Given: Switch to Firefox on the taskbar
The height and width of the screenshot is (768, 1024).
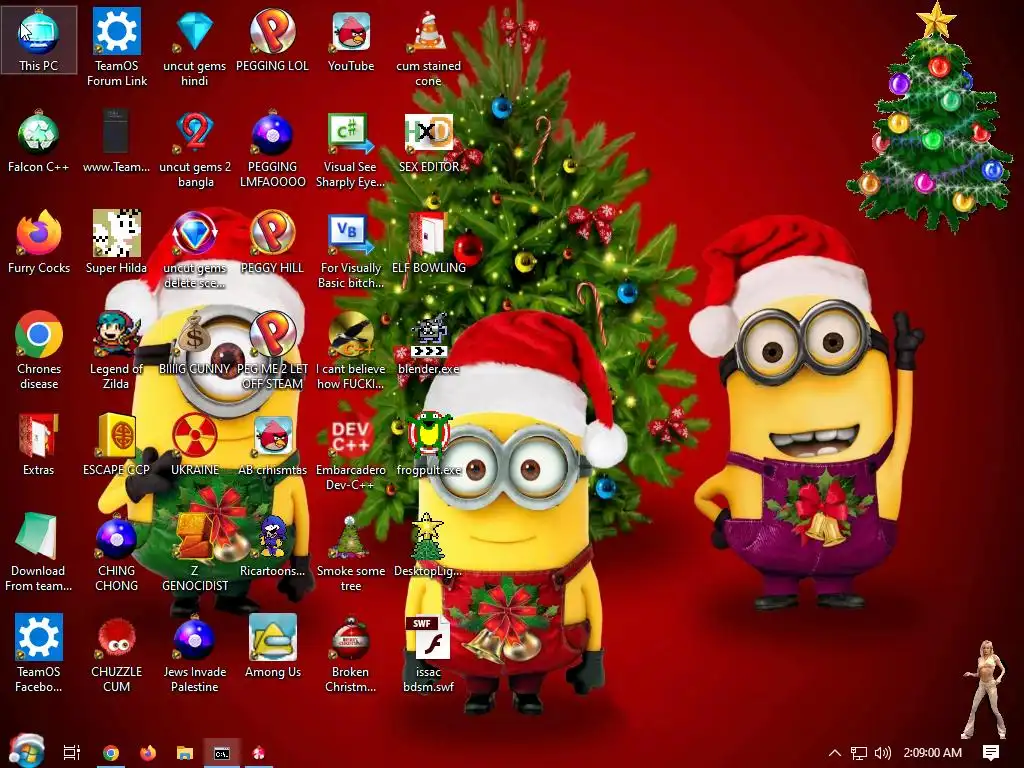Looking at the screenshot, I should point(148,753).
